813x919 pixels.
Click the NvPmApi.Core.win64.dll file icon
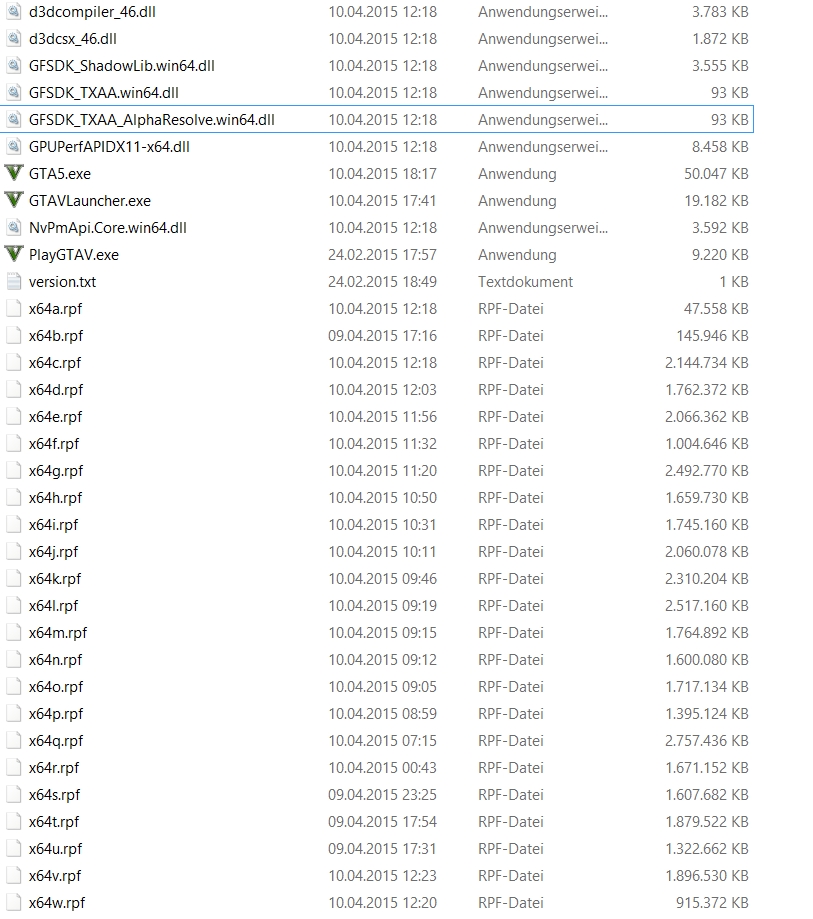point(13,227)
